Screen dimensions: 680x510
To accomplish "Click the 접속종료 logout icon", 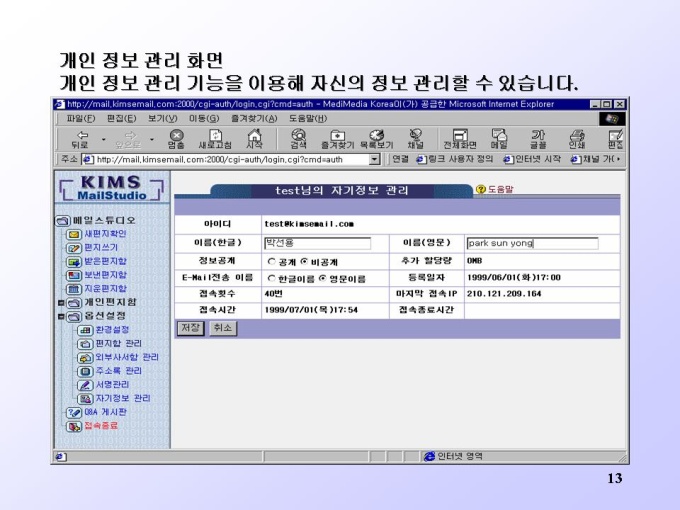I will click(x=74, y=426).
